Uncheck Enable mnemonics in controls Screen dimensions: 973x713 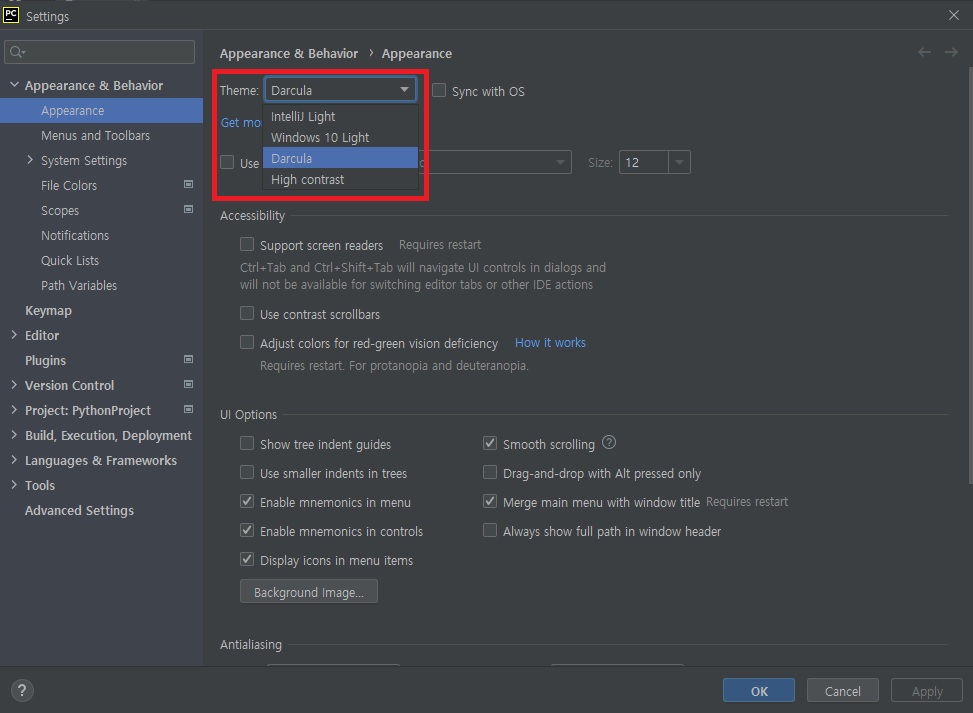click(247, 531)
